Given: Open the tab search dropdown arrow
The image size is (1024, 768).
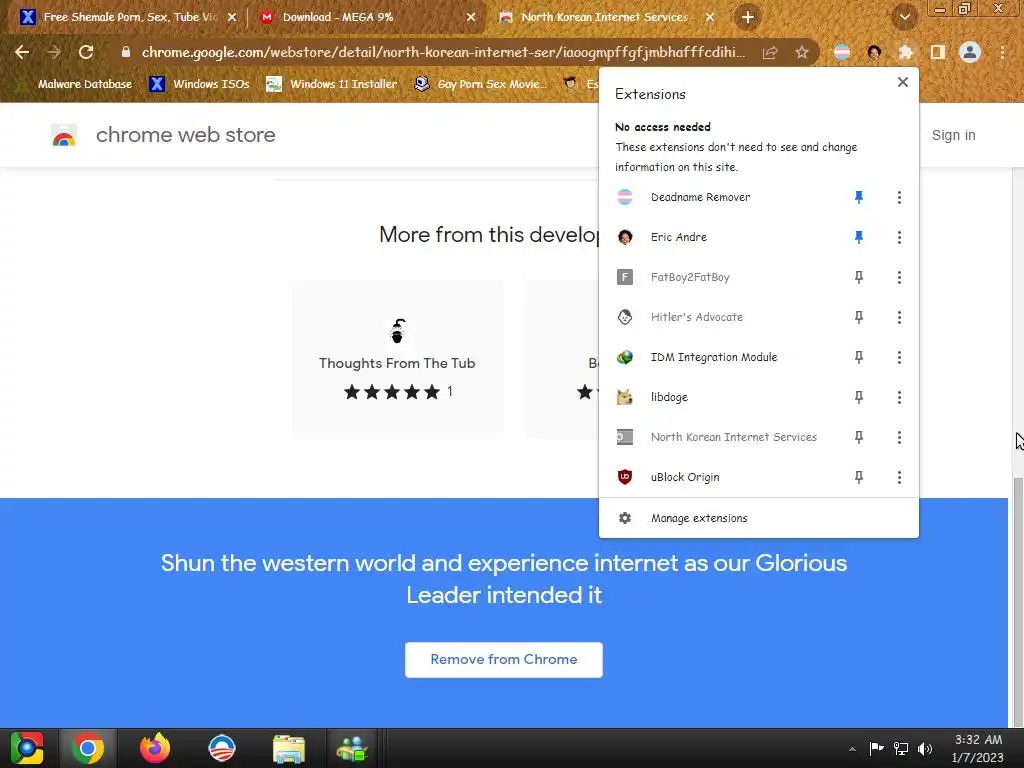Looking at the screenshot, I should pyautogui.click(x=904, y=17).
